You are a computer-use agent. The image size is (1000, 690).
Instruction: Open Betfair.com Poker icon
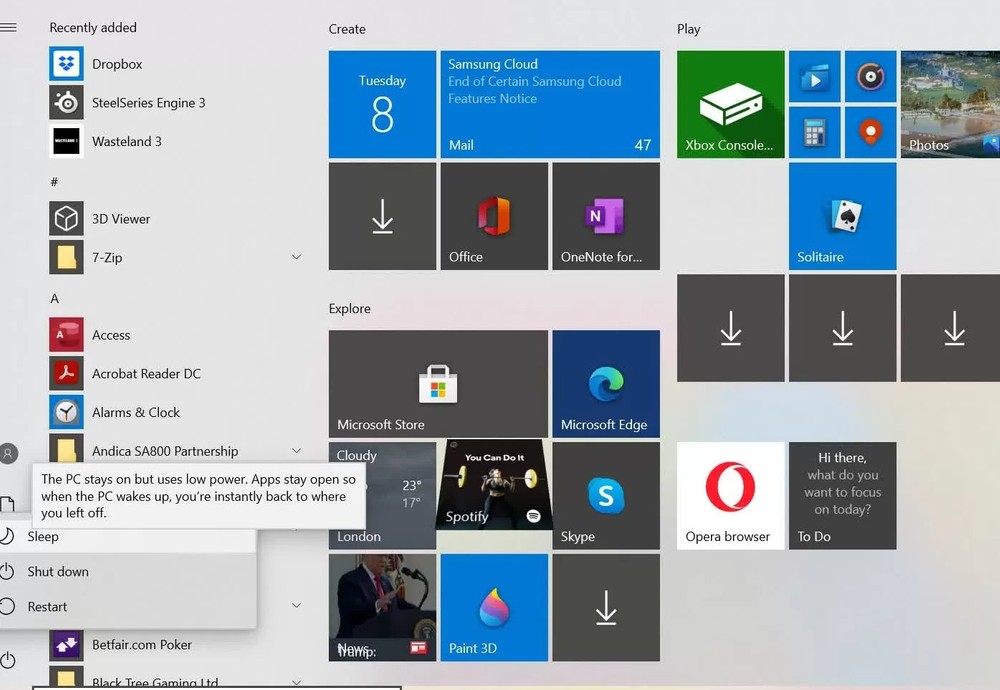point(66,645)
